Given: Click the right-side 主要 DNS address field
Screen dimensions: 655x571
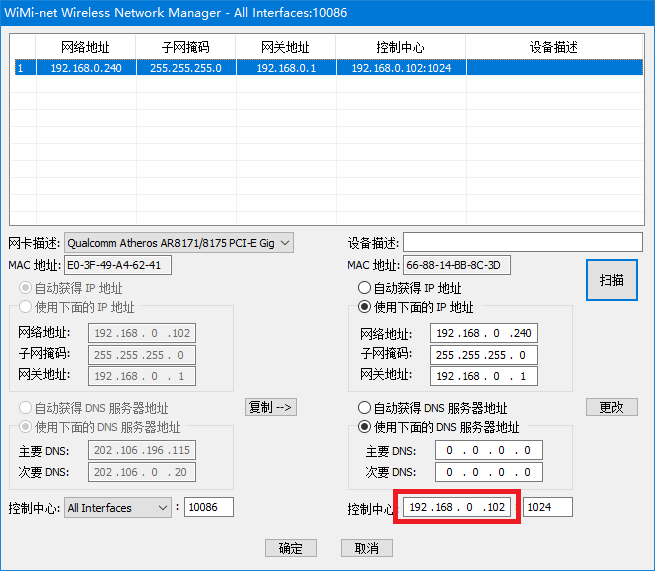Looking at the screenshot, I should coord(488,450).
